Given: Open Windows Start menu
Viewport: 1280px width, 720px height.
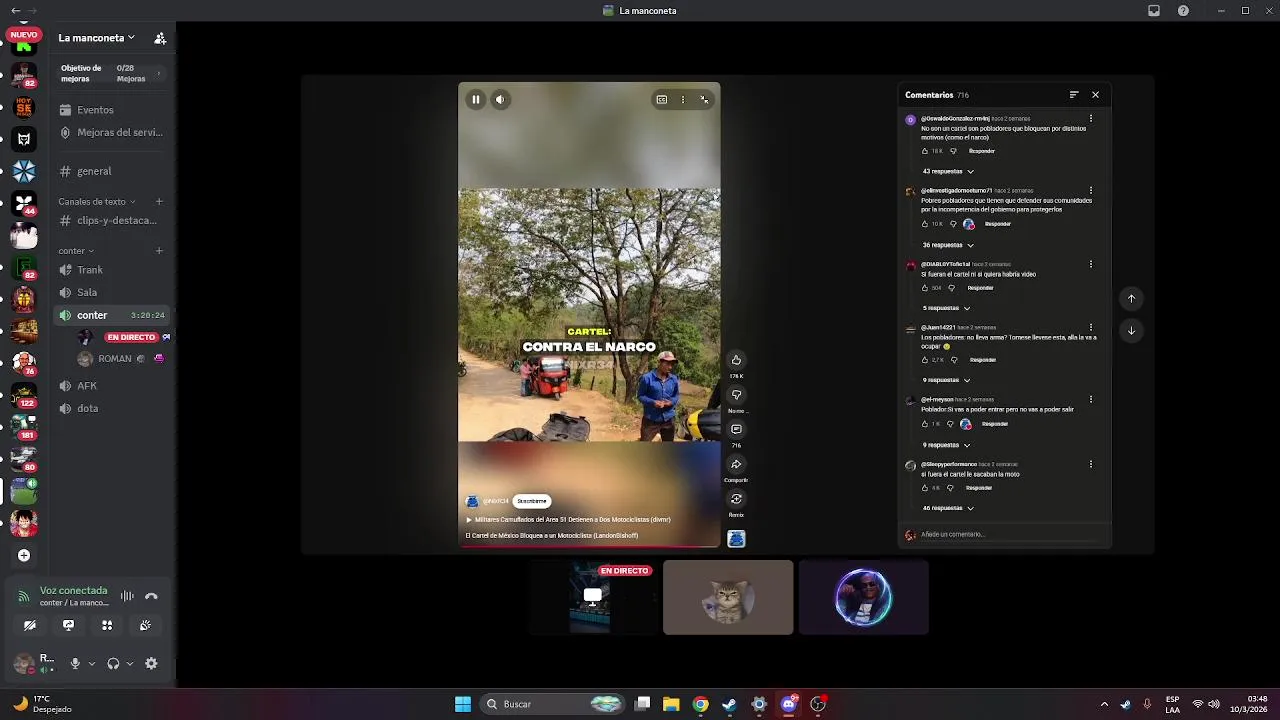Looking at the screenshot, I should [463, 704].
